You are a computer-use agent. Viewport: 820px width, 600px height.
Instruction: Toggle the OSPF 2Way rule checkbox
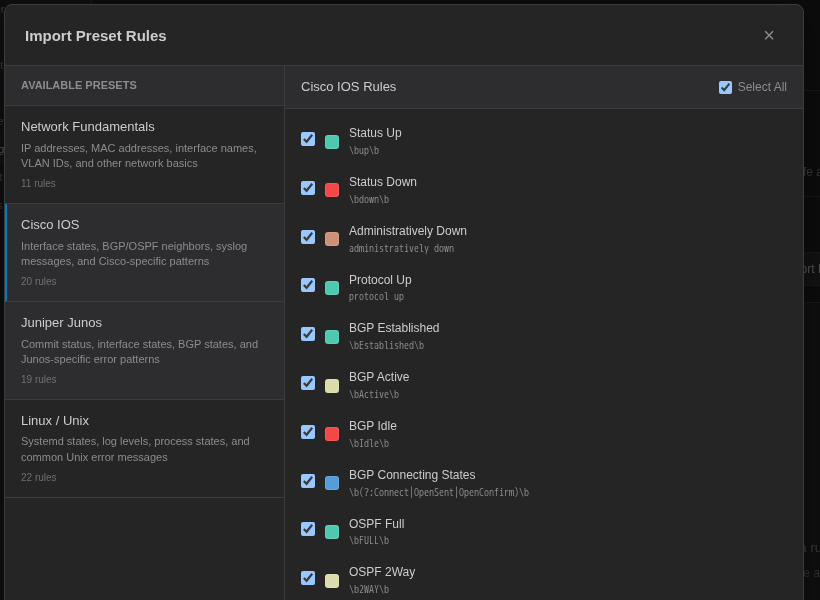tap(308, 578)
